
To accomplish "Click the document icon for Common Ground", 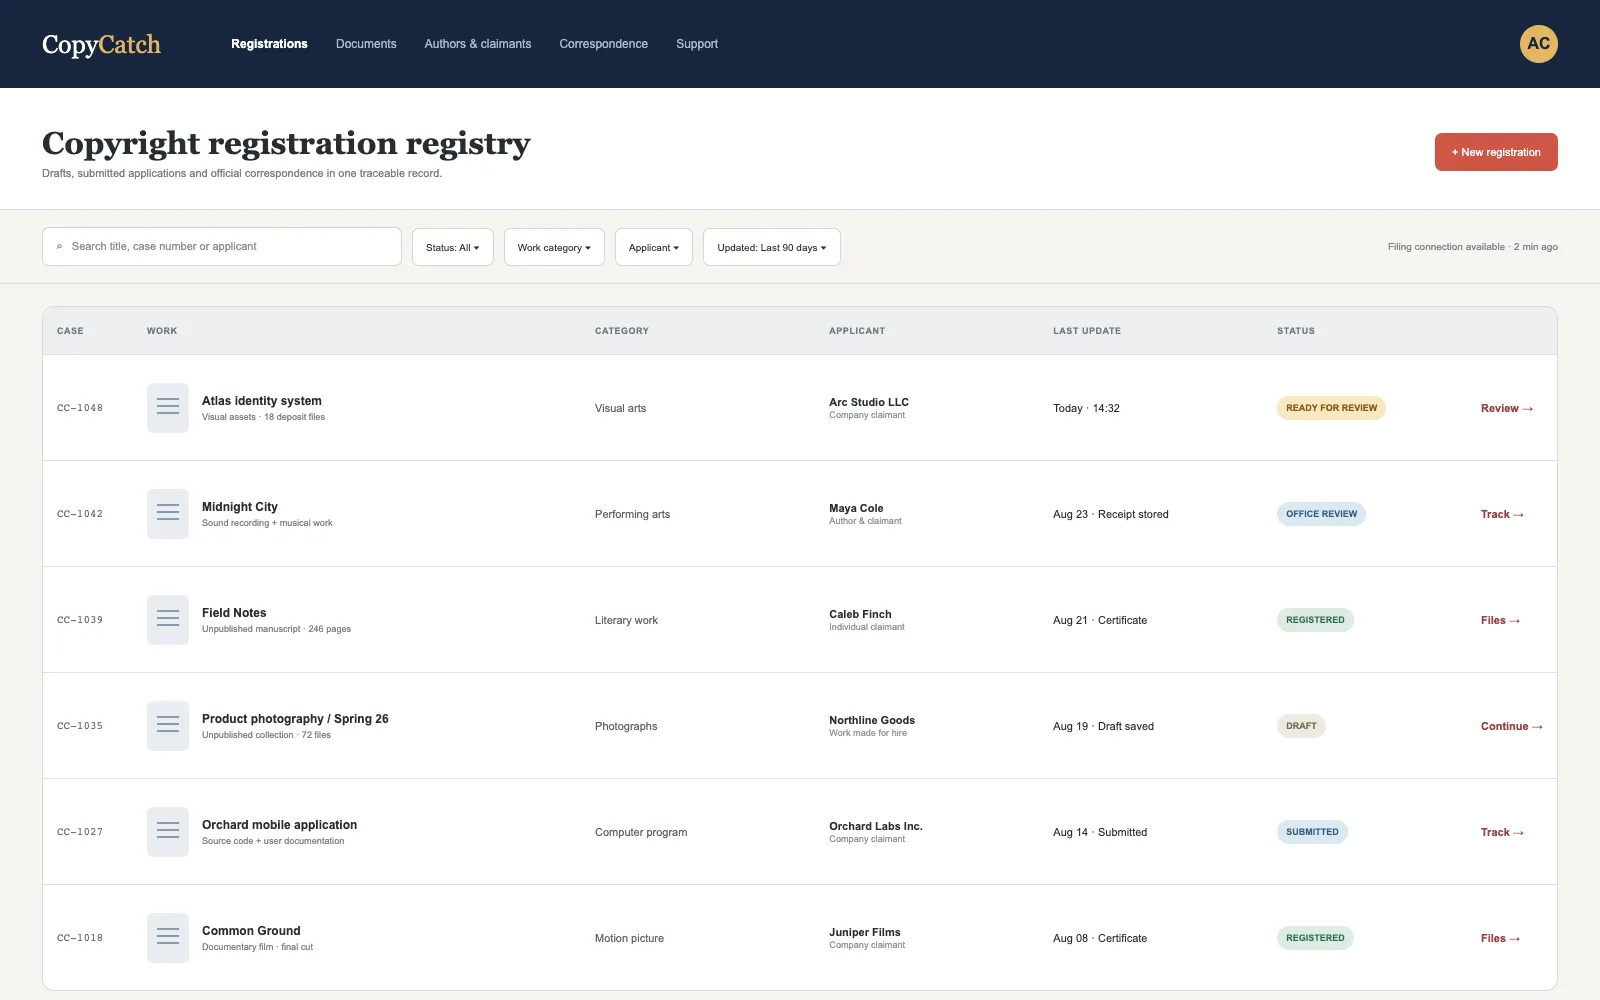I will click(168, 938).
